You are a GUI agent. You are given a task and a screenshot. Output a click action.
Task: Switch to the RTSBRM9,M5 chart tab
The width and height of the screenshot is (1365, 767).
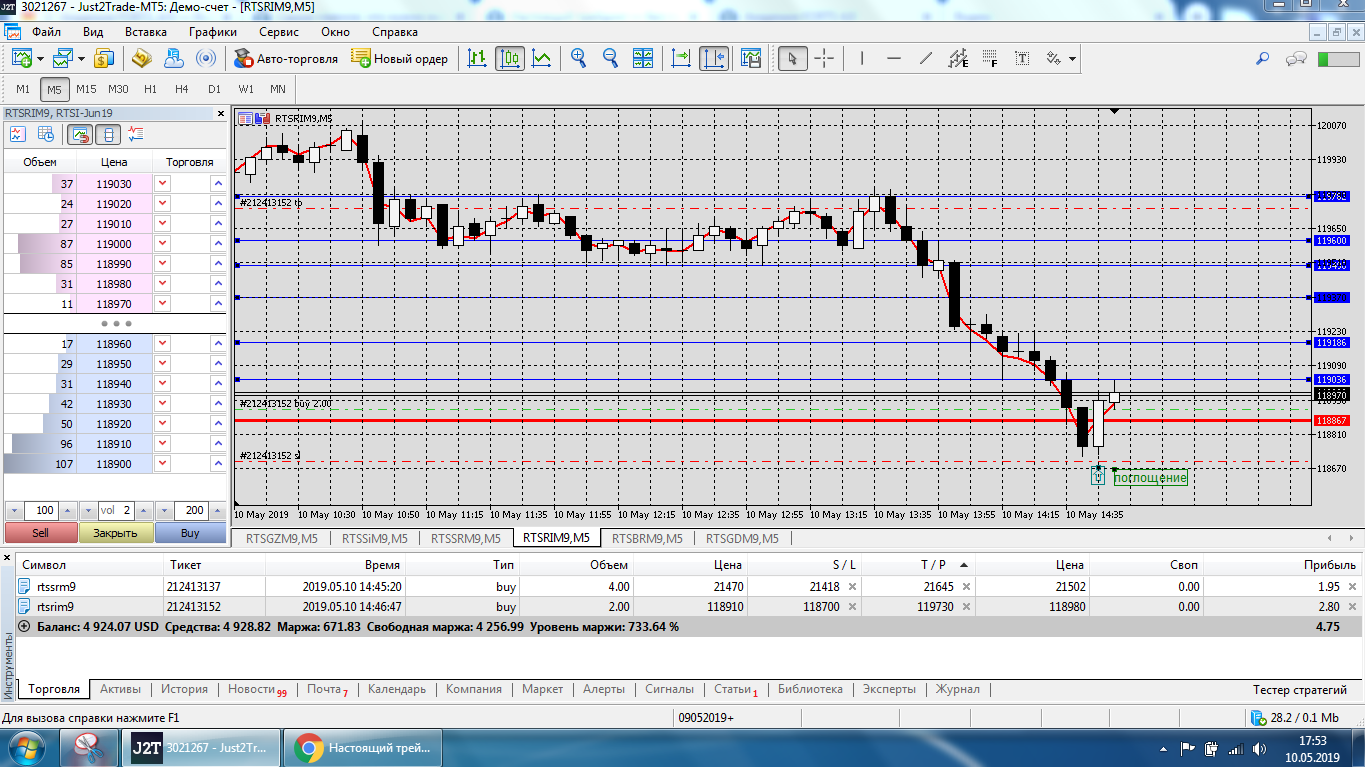647,538
